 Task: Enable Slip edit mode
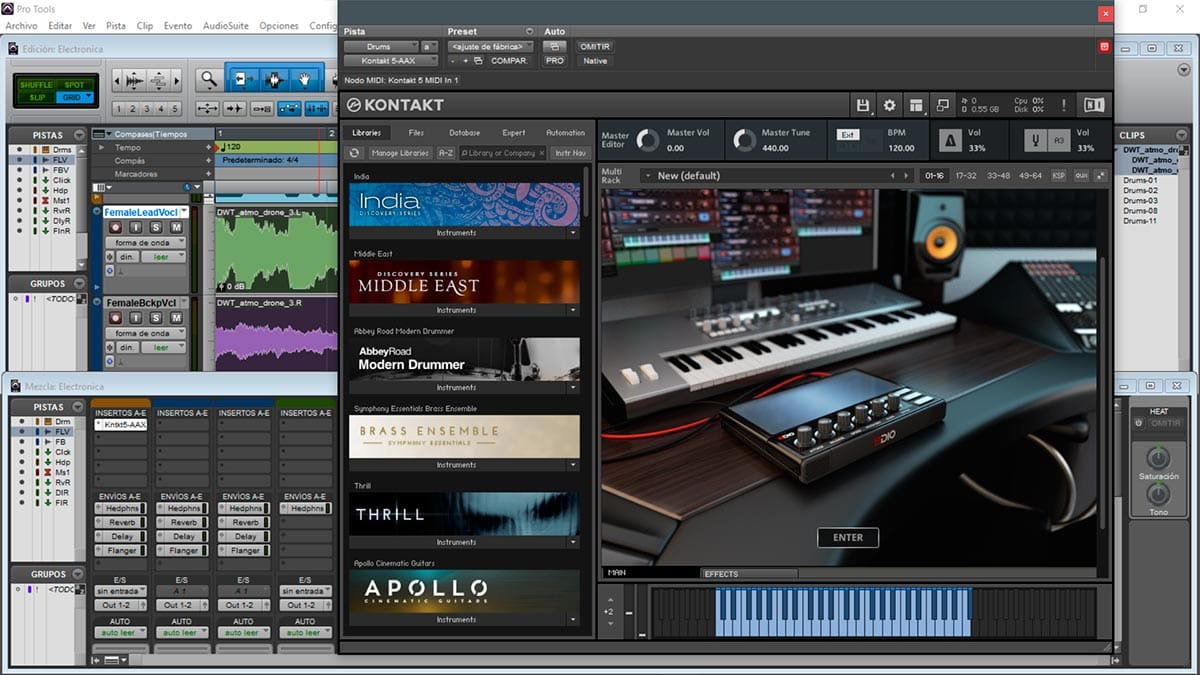click(x=36, y=97)
